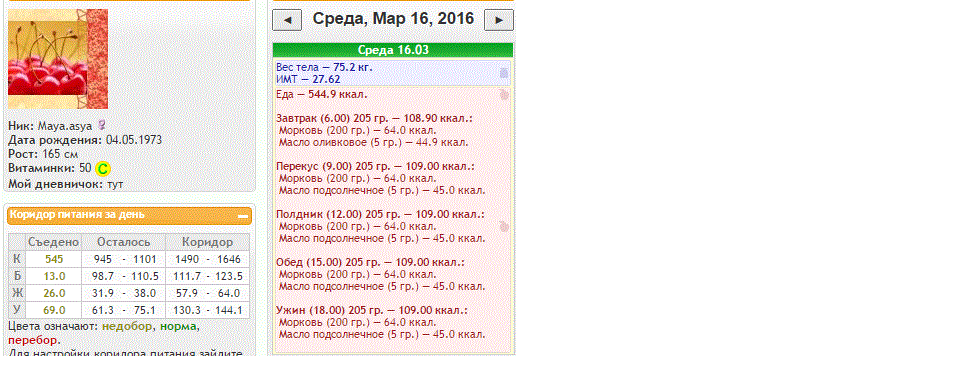Click the green норма legend word
Screen dimensions: 957x391
(x=178, y=326)
